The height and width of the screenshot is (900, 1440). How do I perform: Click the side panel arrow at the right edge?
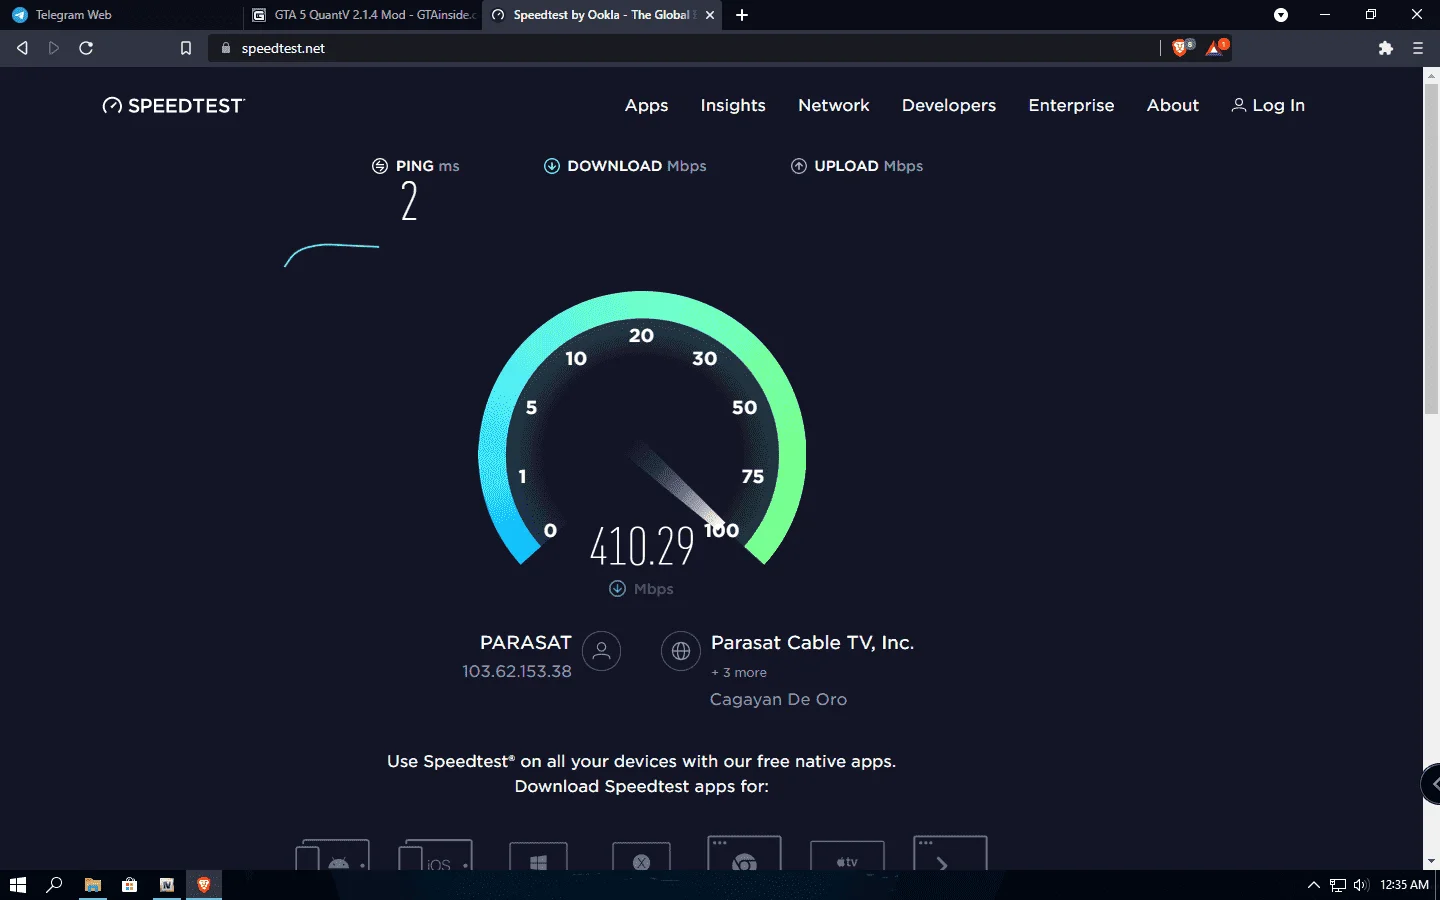coord(1431,784)
